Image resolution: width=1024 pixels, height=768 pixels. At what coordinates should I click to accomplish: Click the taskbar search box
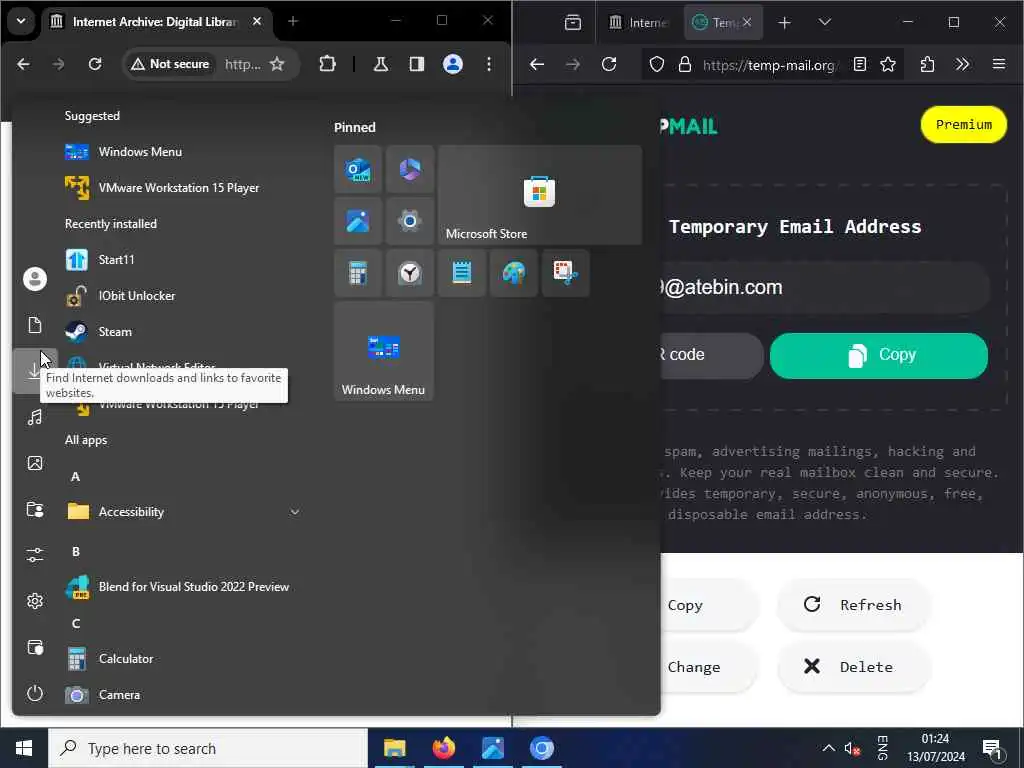pos(208,748)
